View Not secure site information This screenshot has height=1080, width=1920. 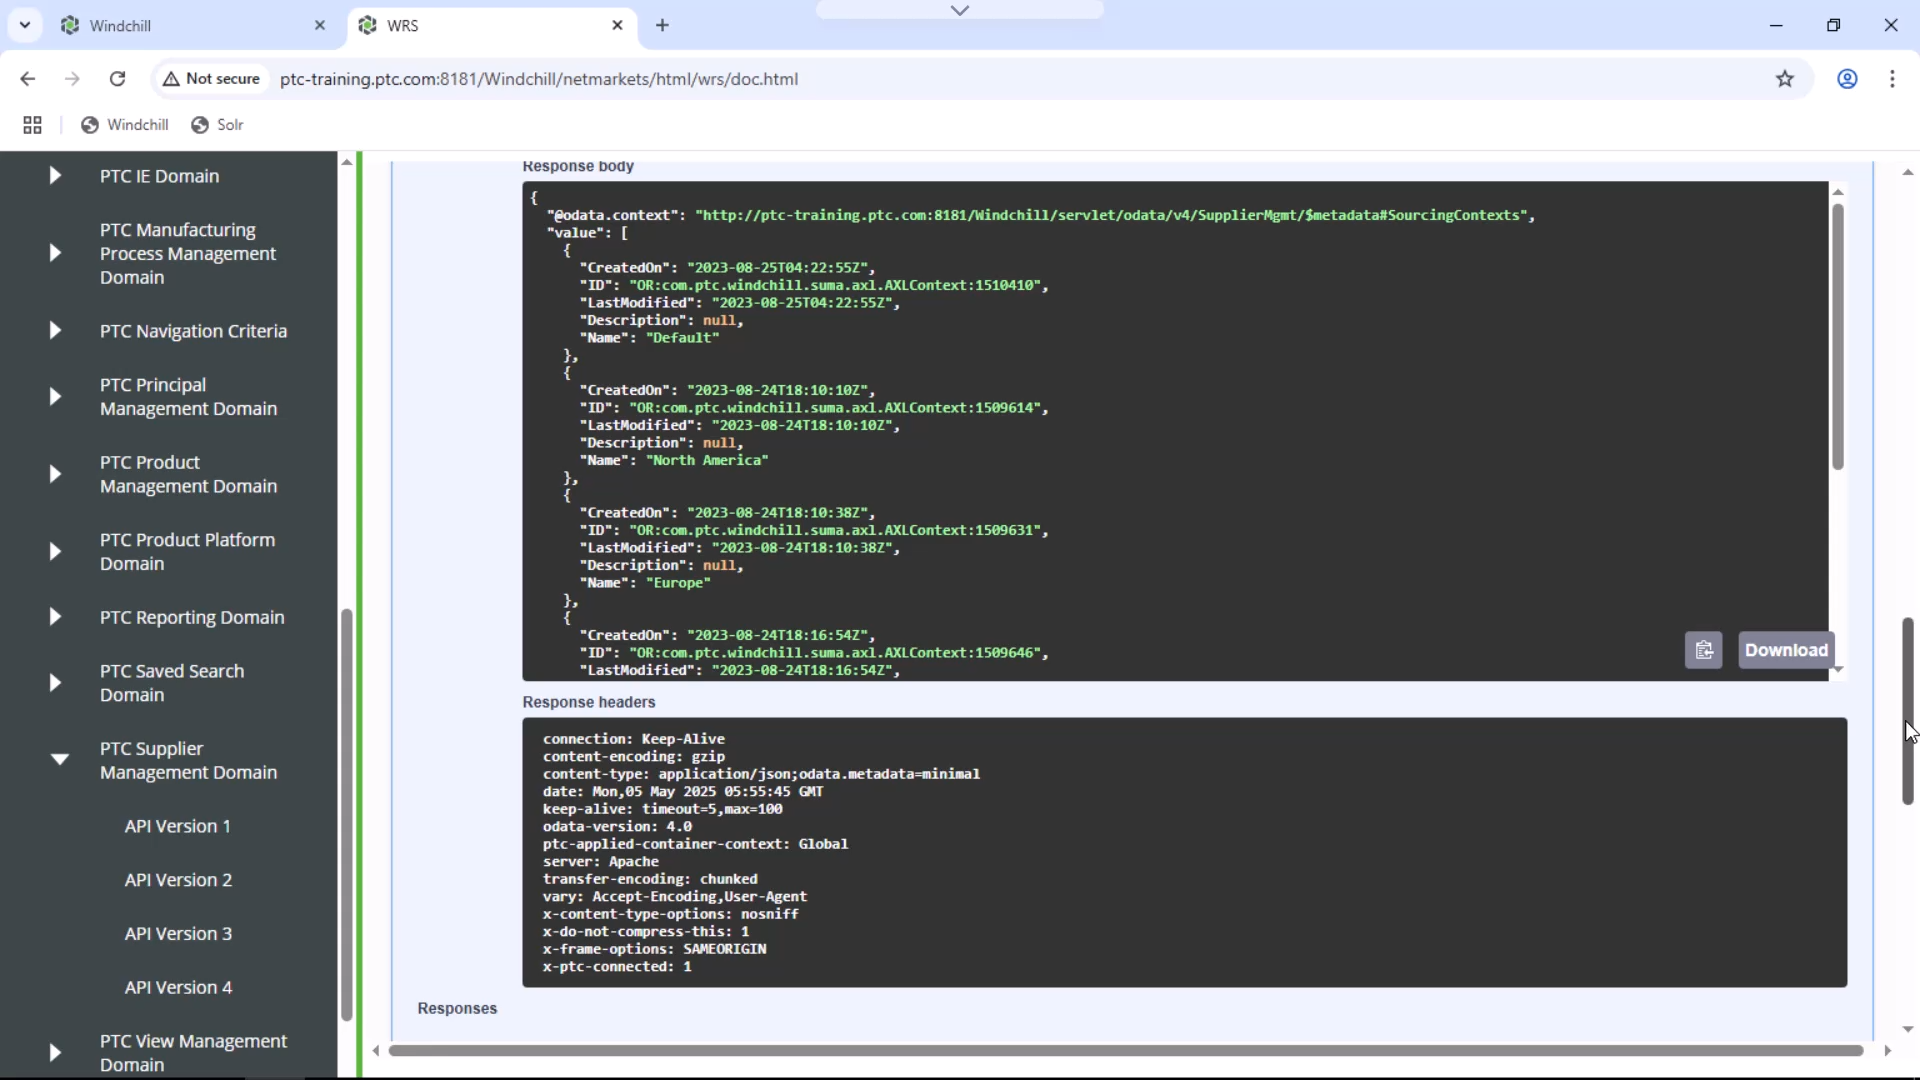click(x=210, y=79)
